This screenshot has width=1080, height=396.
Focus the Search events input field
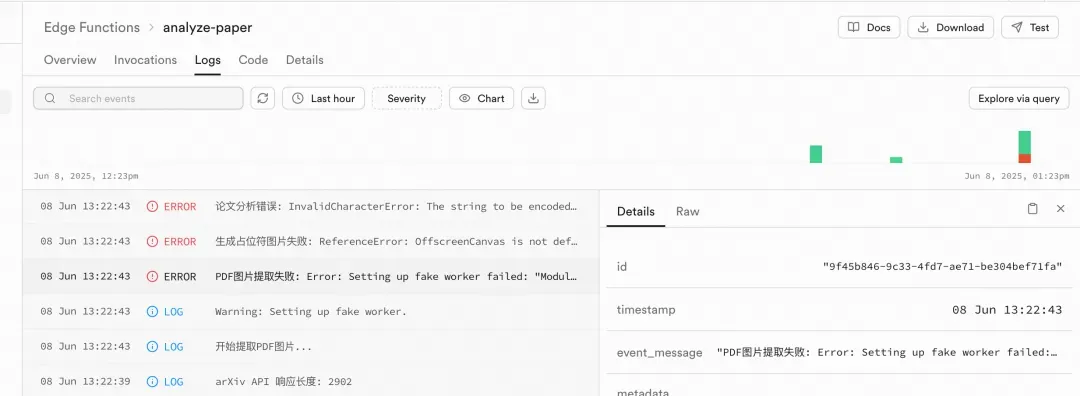[x=138, y=98]
